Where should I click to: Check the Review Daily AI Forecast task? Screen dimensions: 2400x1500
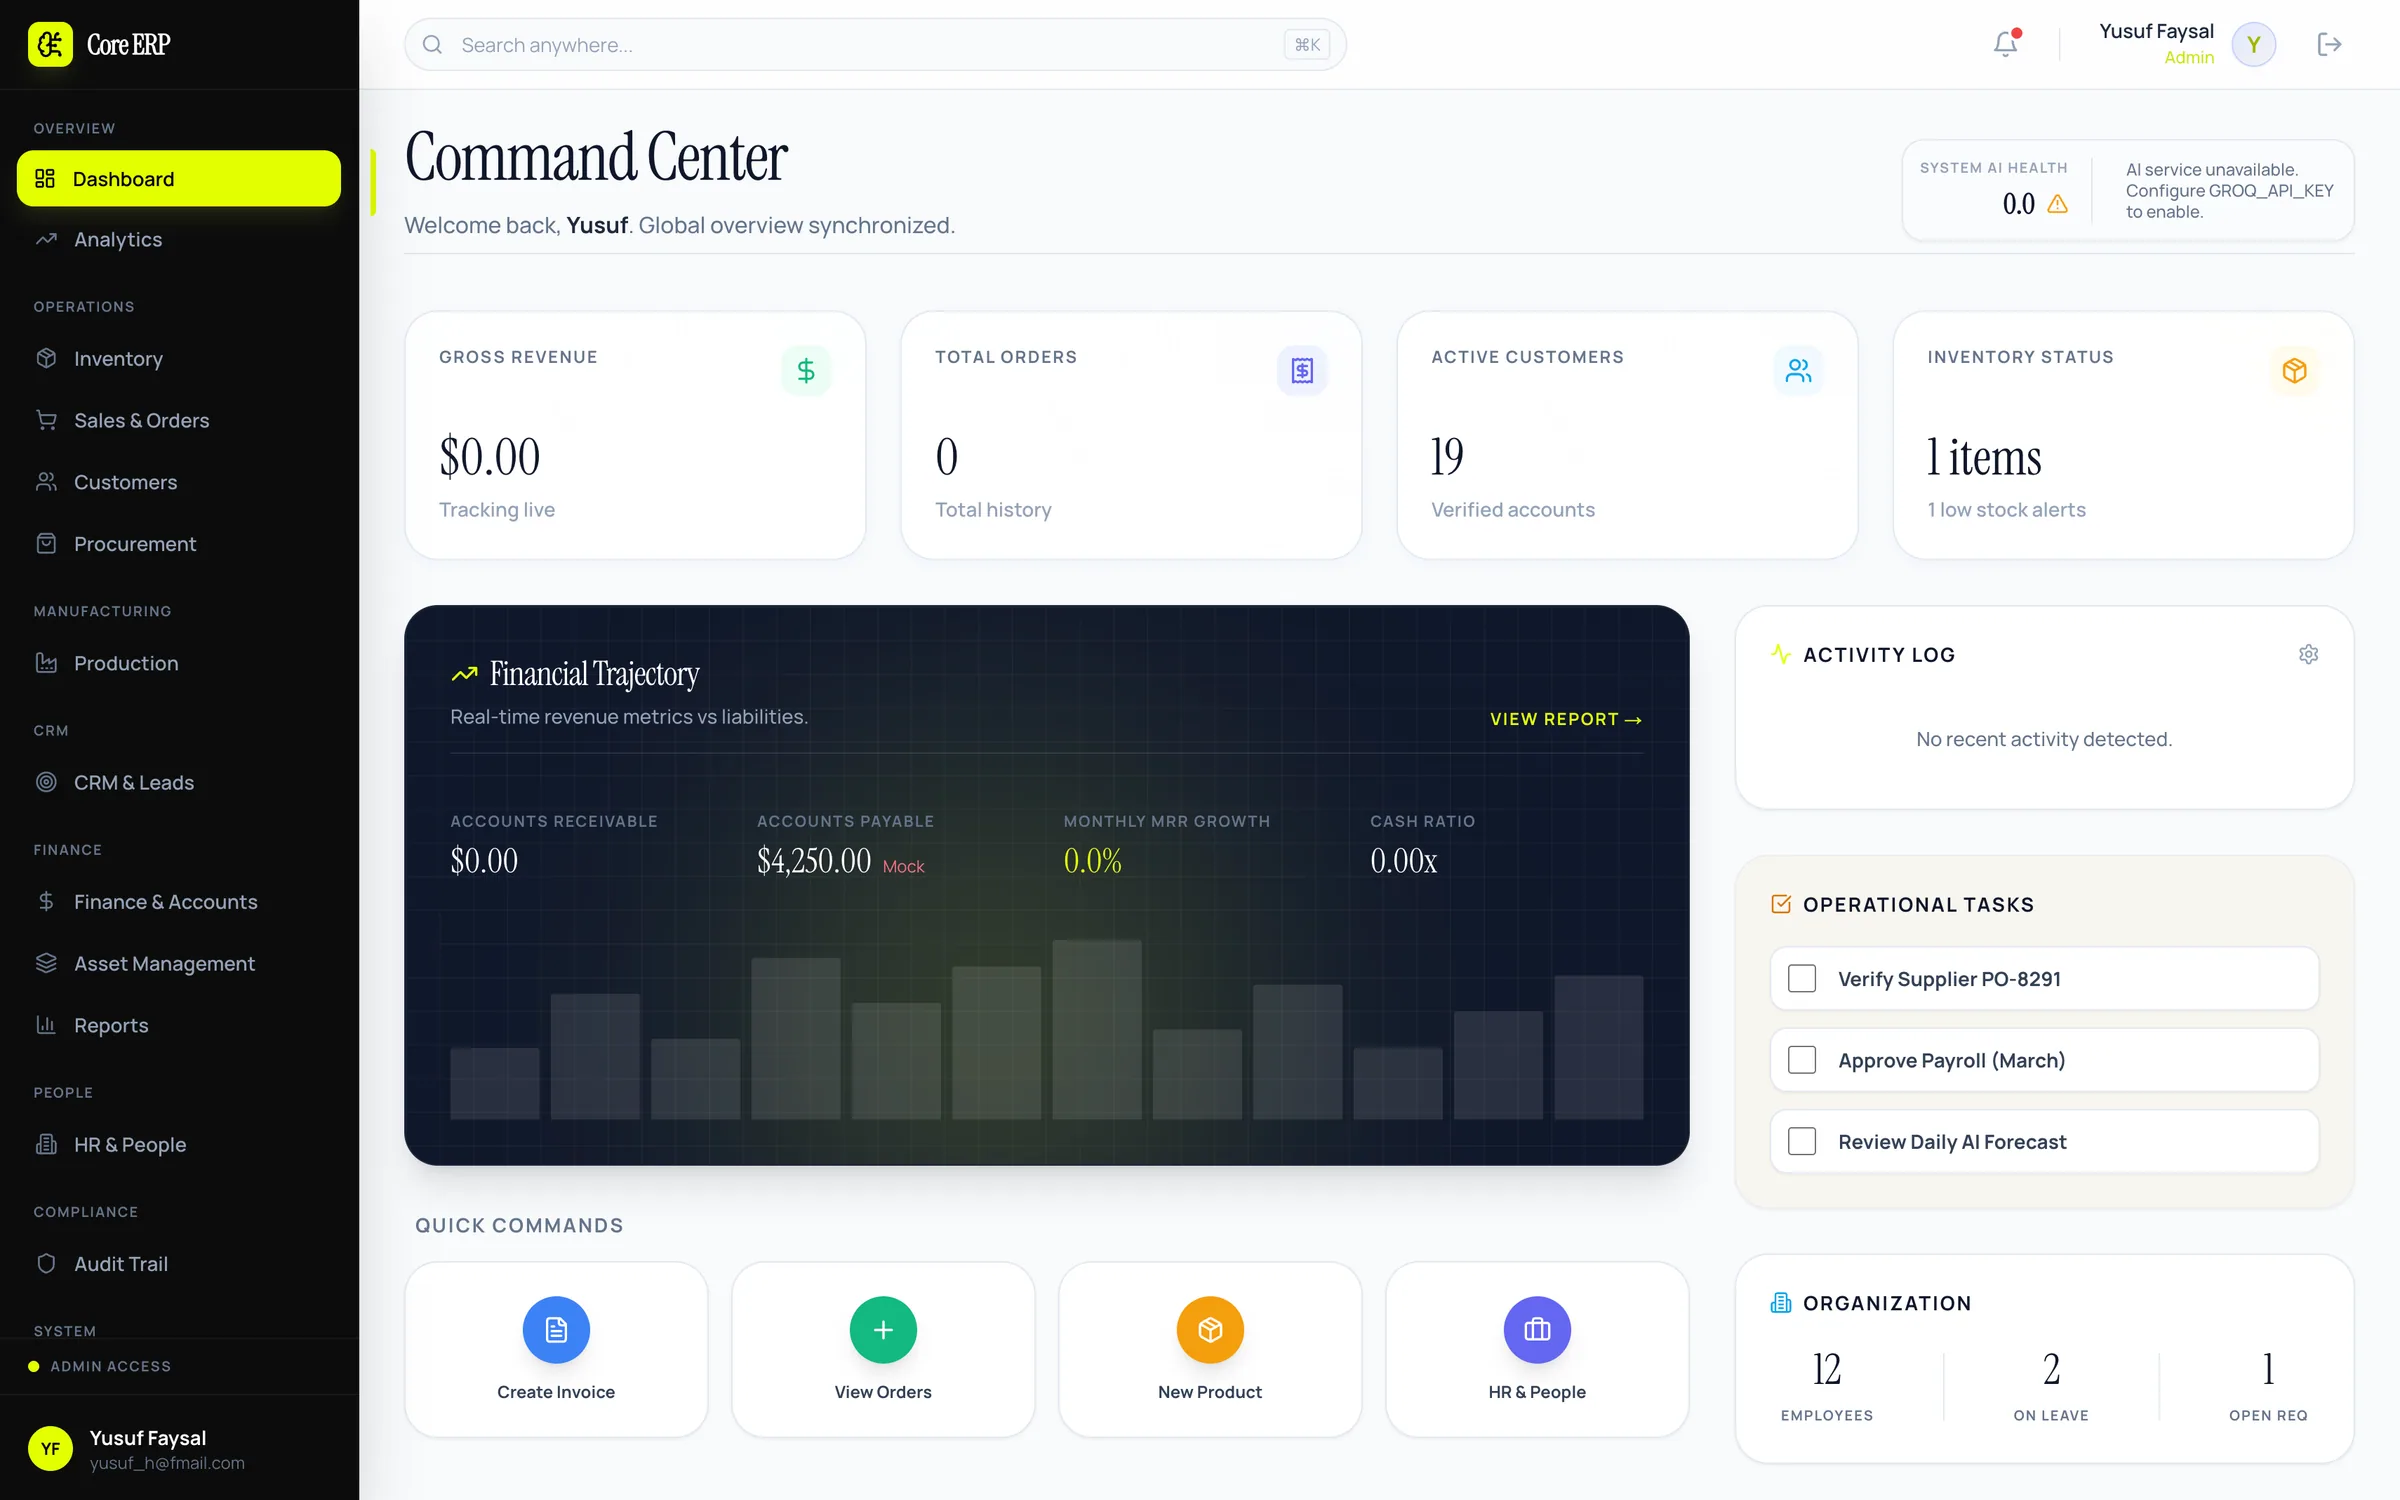1802,1141
